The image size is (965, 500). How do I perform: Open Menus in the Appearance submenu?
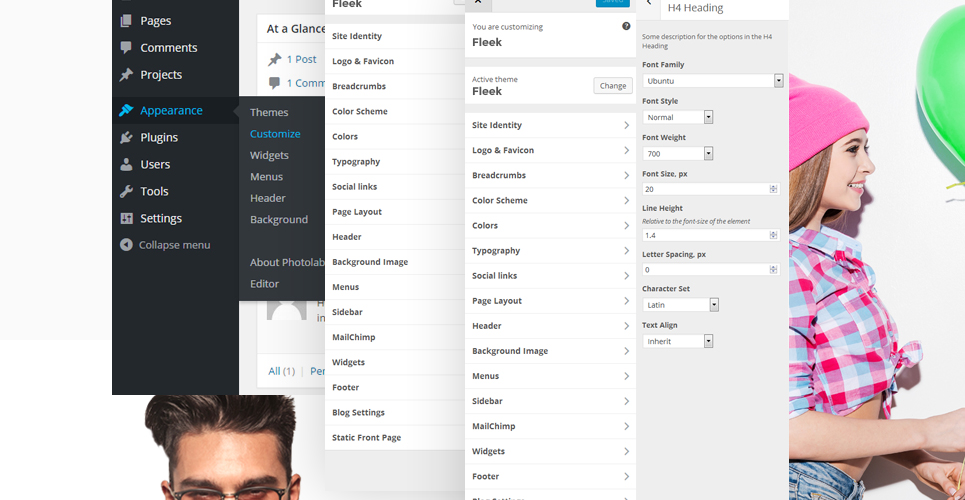click(266, 177)
